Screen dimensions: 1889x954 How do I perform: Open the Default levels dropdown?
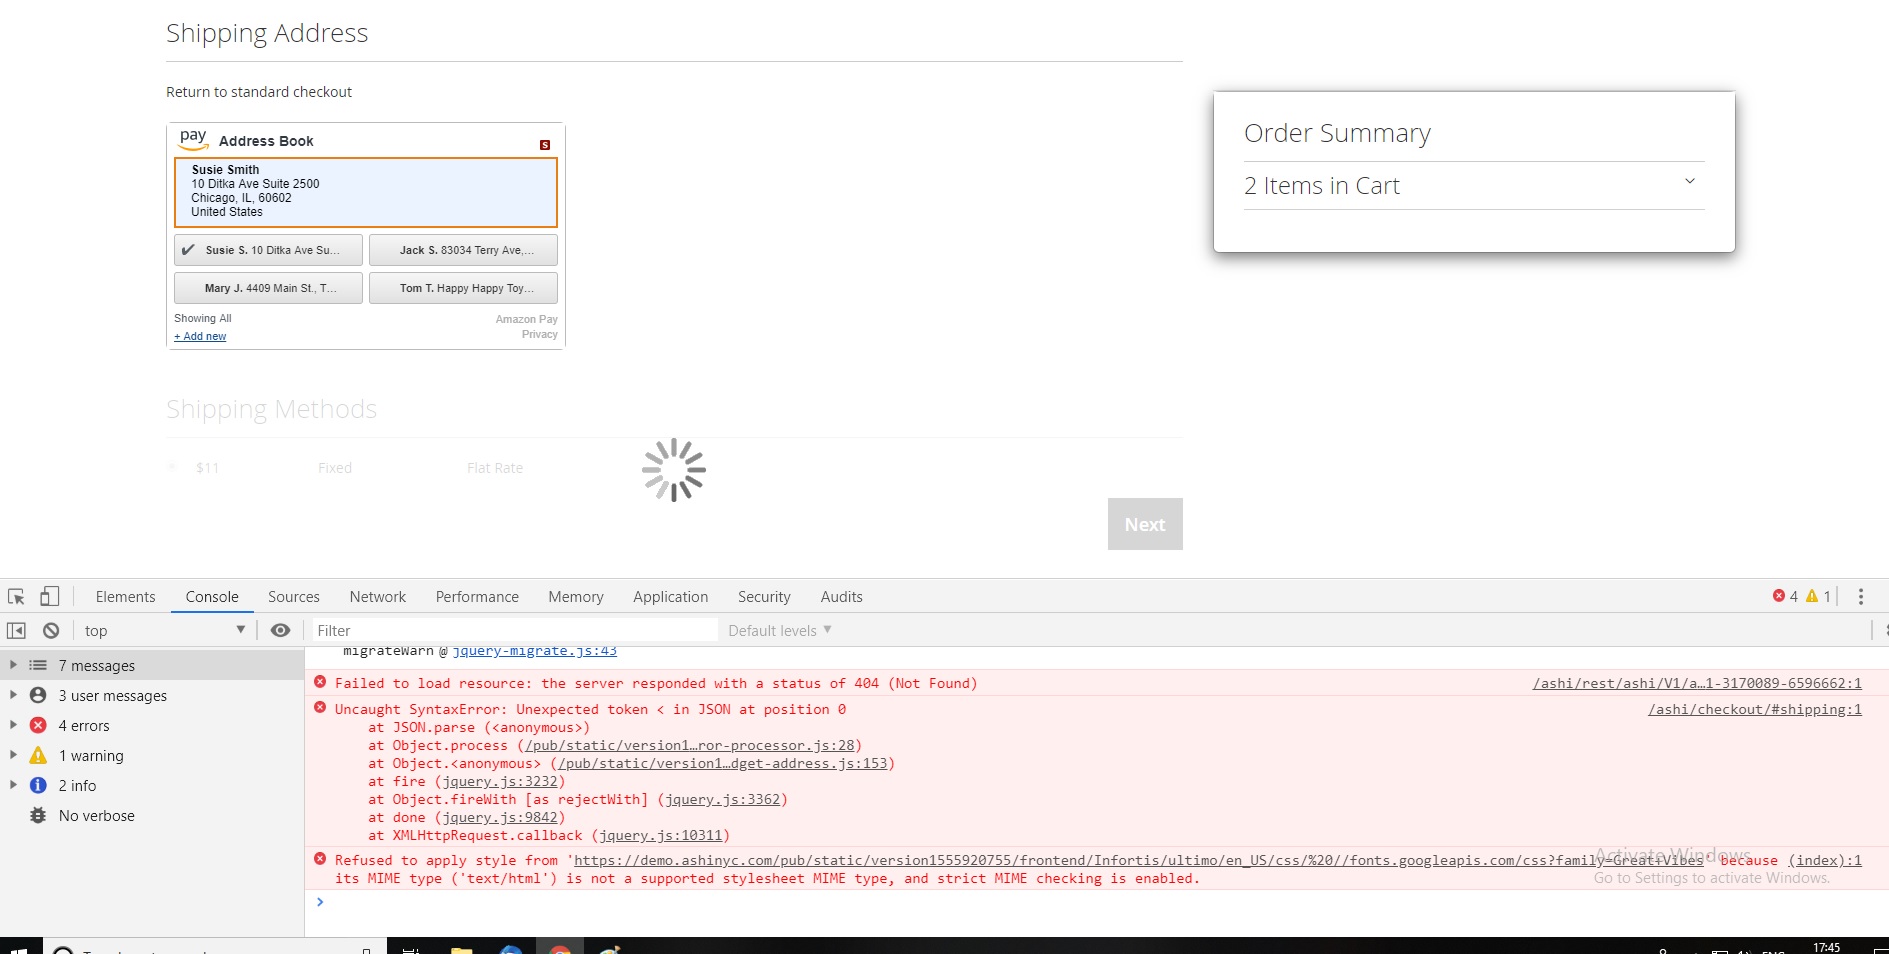(778, 630)
